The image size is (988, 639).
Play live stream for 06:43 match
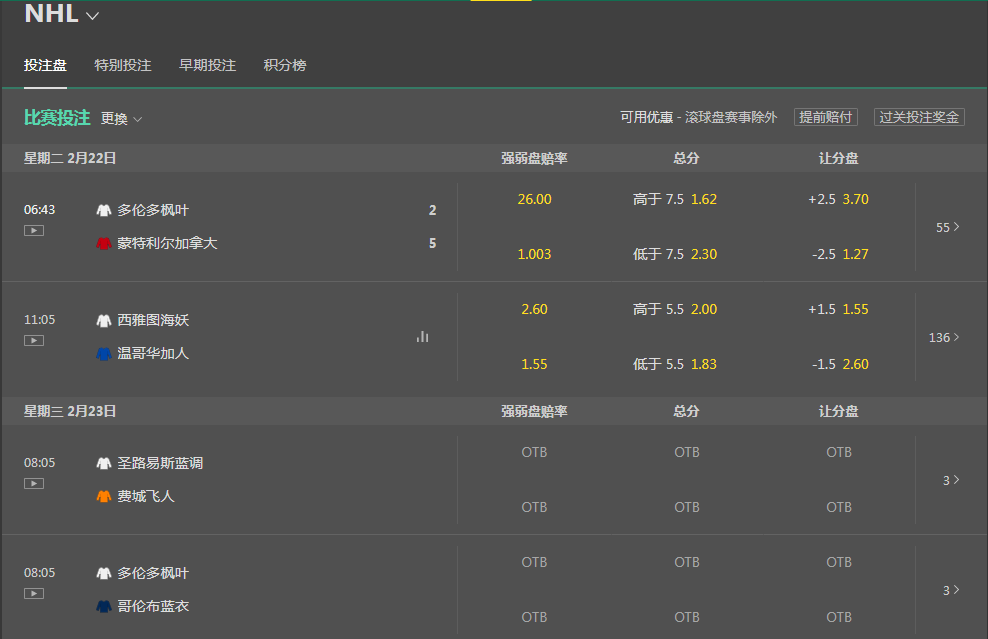click(34, 231)
